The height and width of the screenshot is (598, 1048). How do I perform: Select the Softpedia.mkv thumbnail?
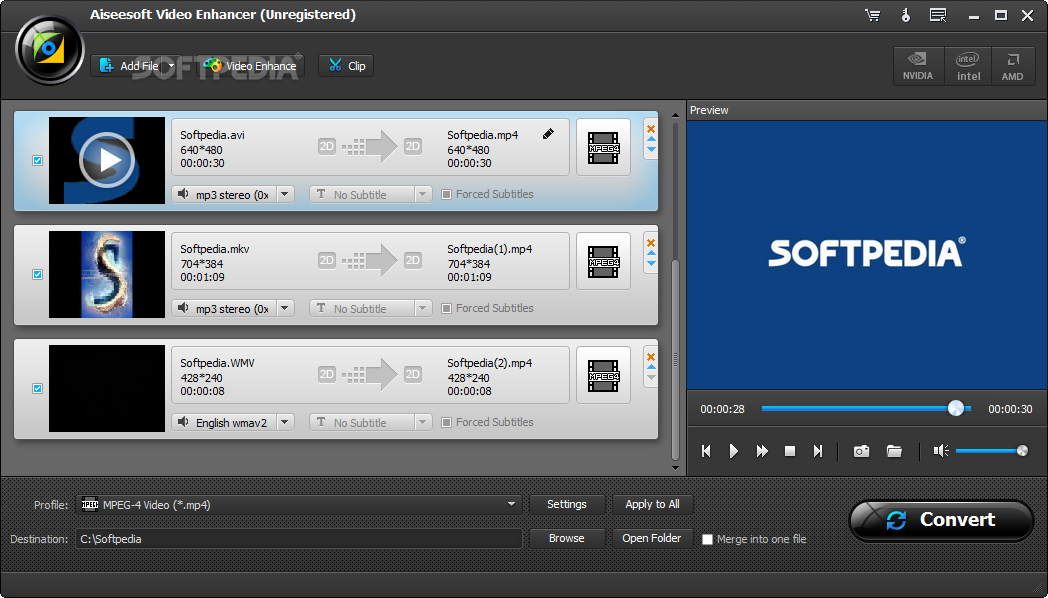point(107,275)
